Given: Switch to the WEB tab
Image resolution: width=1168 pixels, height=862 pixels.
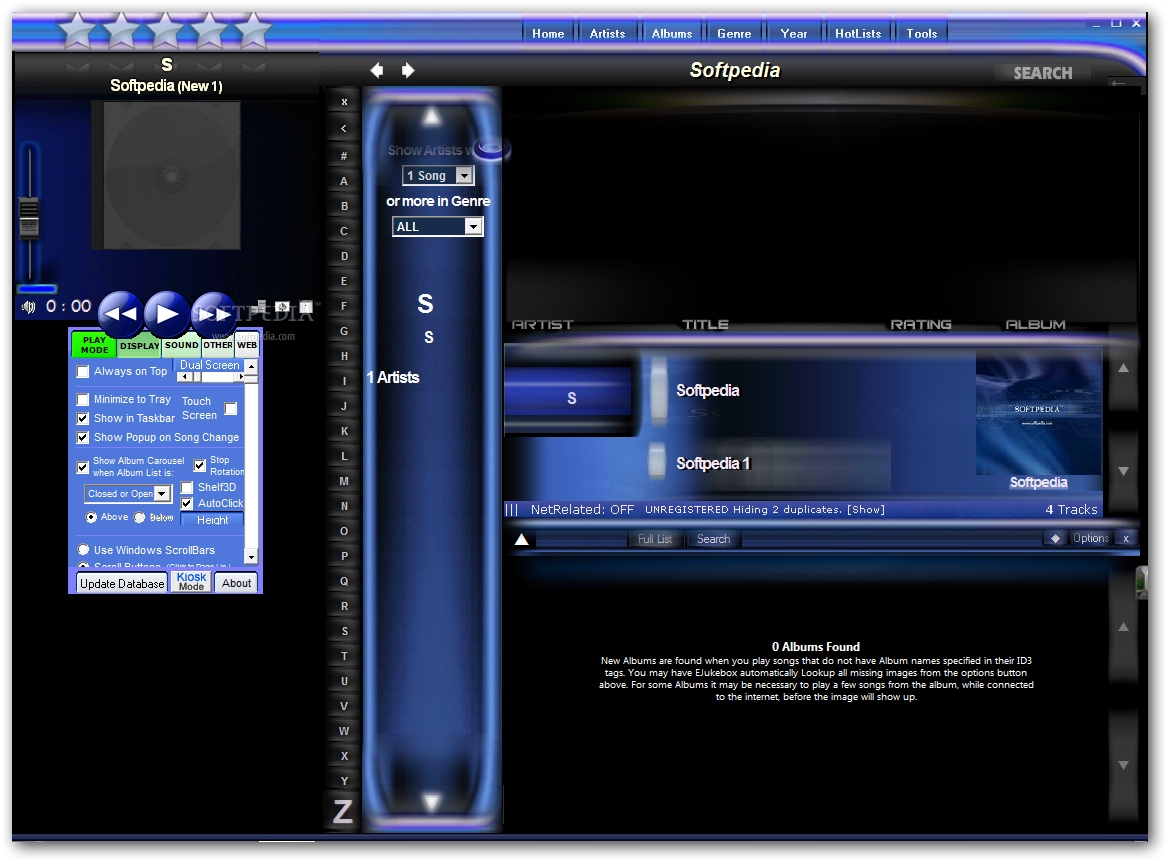Looking at the screenshot, I should [x=247, y=345].
